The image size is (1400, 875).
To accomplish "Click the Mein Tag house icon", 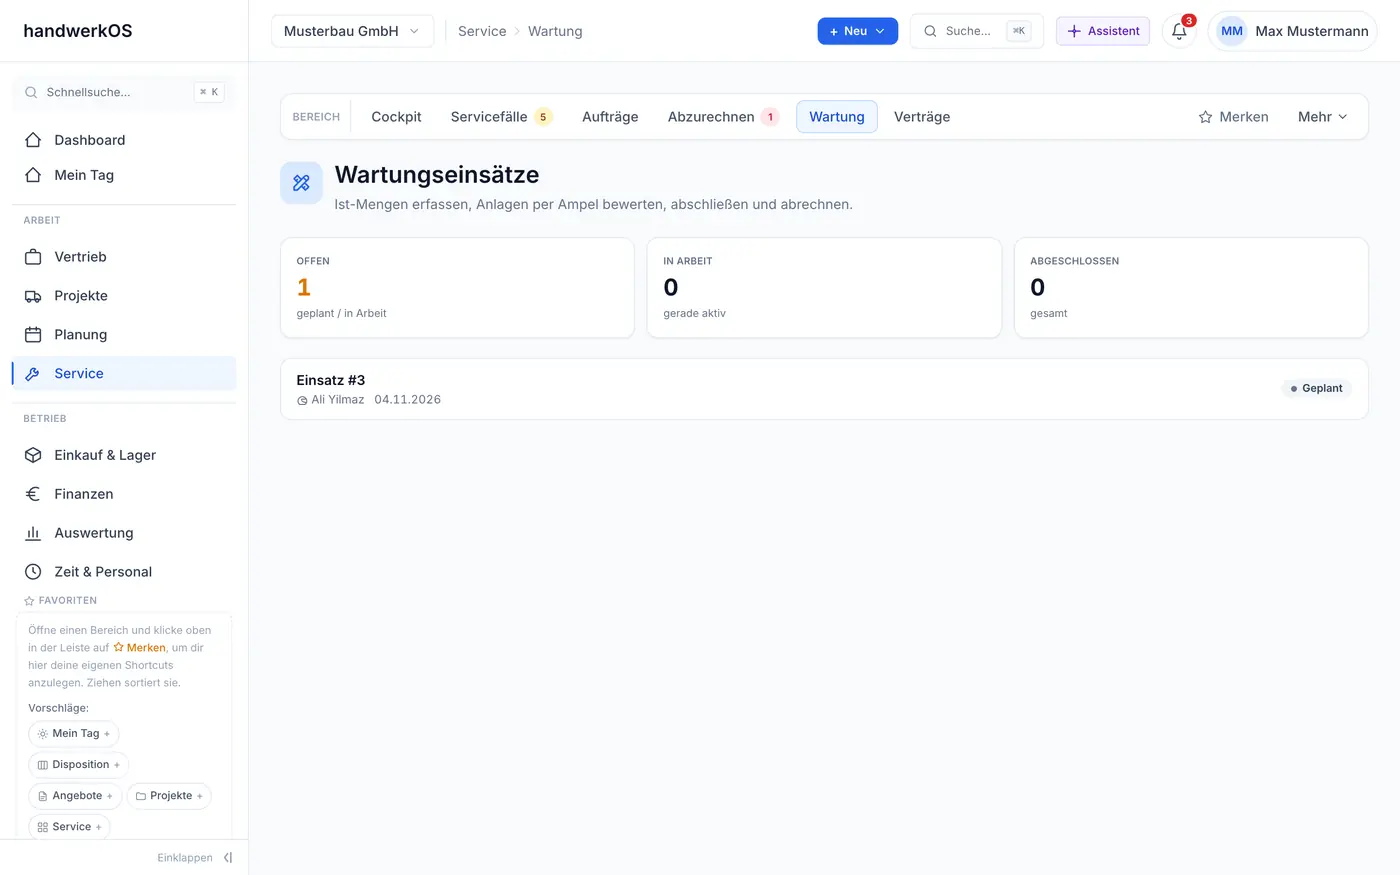I will tap(33, 175).
